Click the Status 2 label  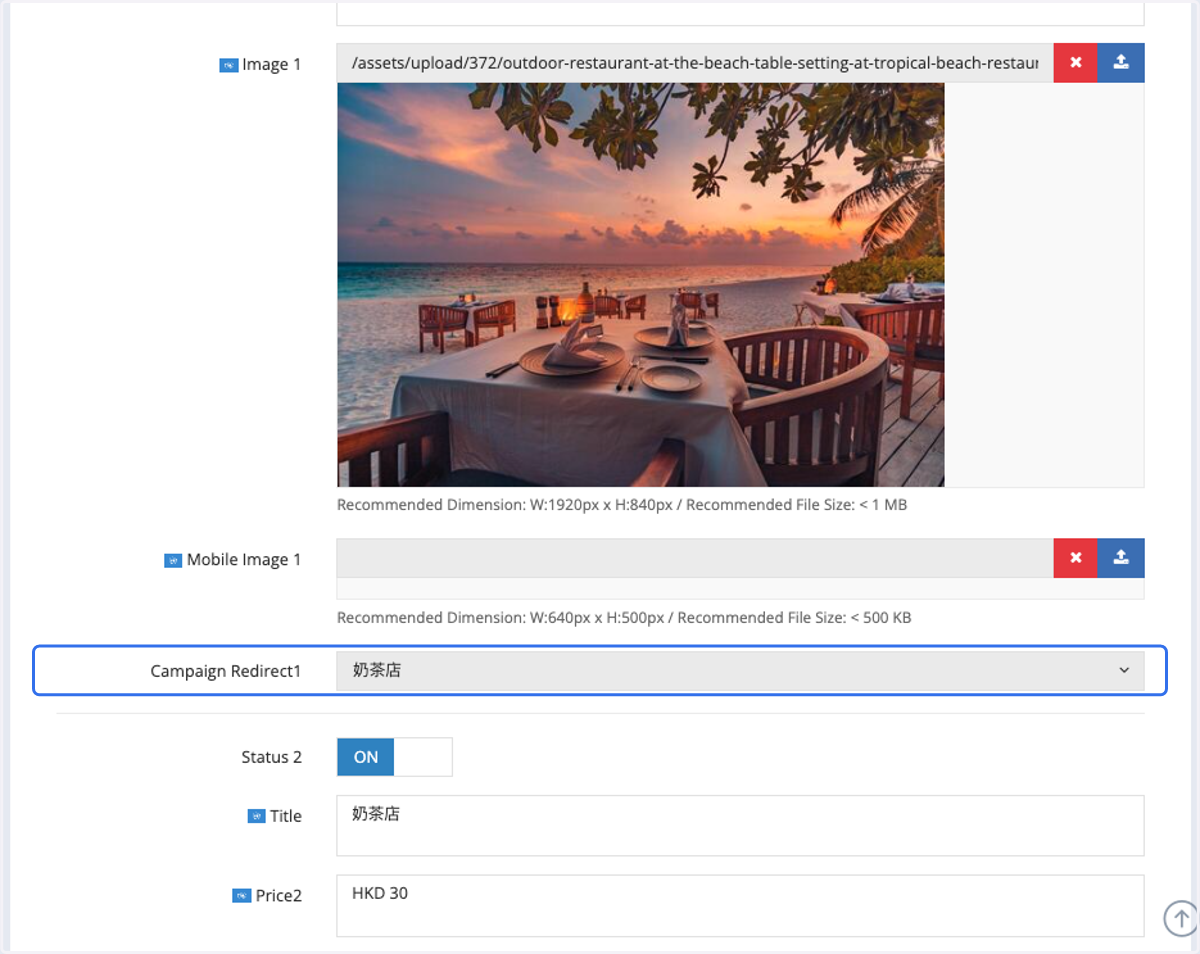coord(271,757)
